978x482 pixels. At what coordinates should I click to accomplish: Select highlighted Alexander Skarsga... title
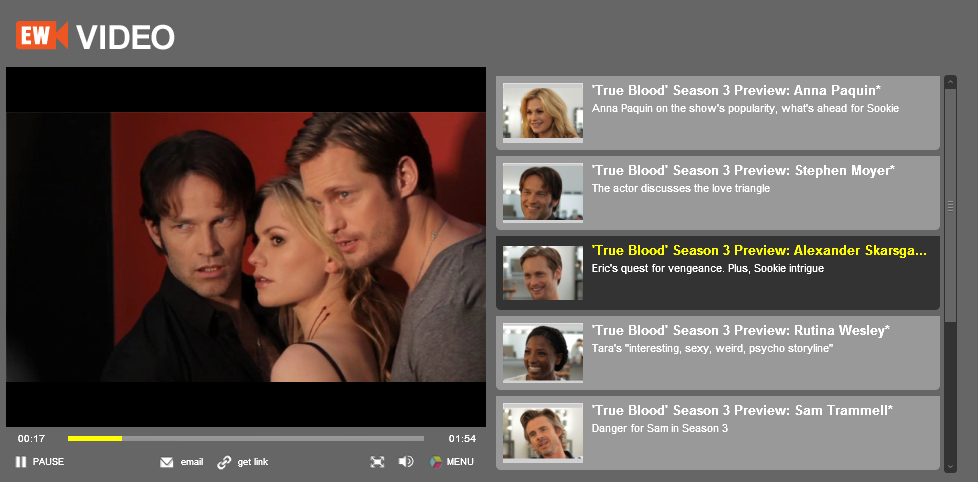click(x=759, y=251)
